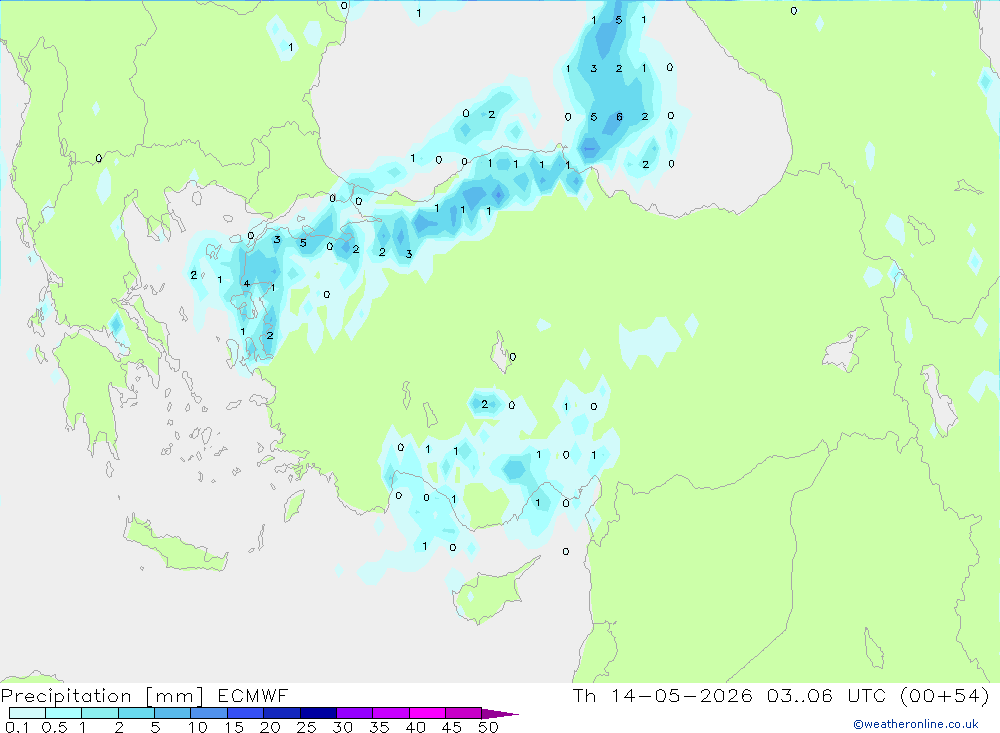Open the weatheronline.co.uk copyright link
The width and height of the screenshot is (1000, 733).
tap(916, 724)
